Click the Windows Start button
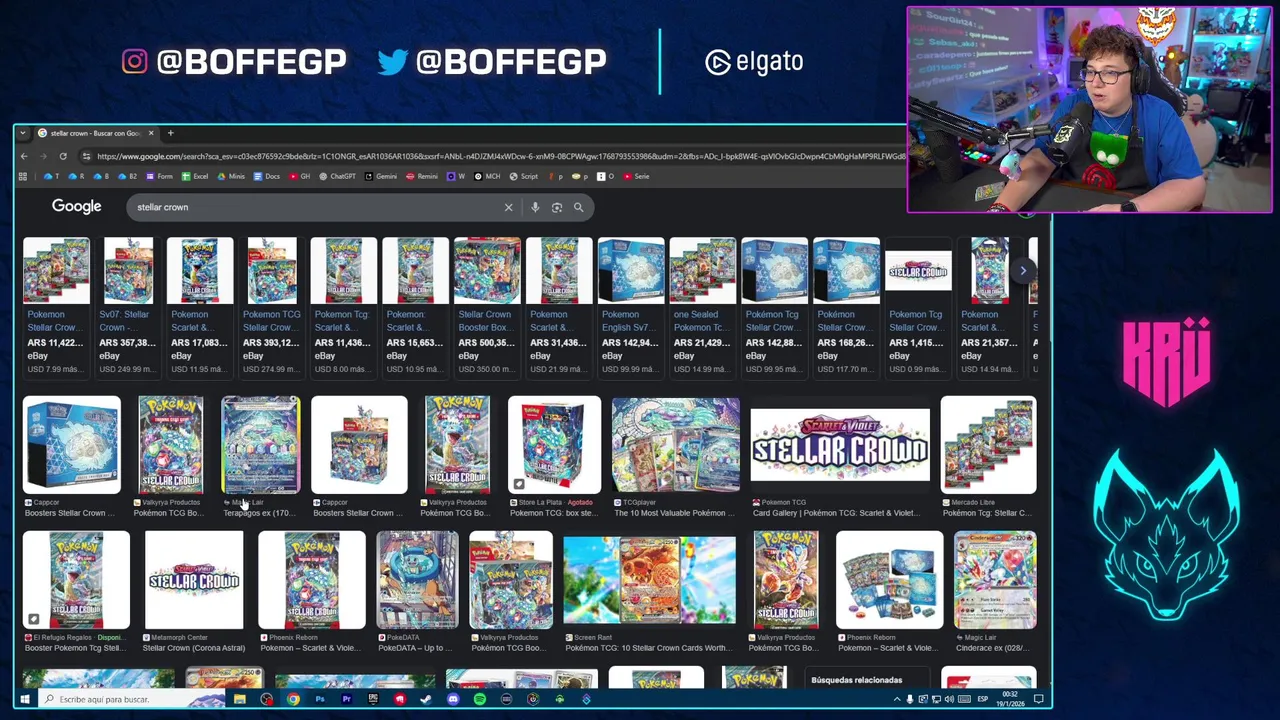This screenshot has width=1280, height=720. coord(24,699)
